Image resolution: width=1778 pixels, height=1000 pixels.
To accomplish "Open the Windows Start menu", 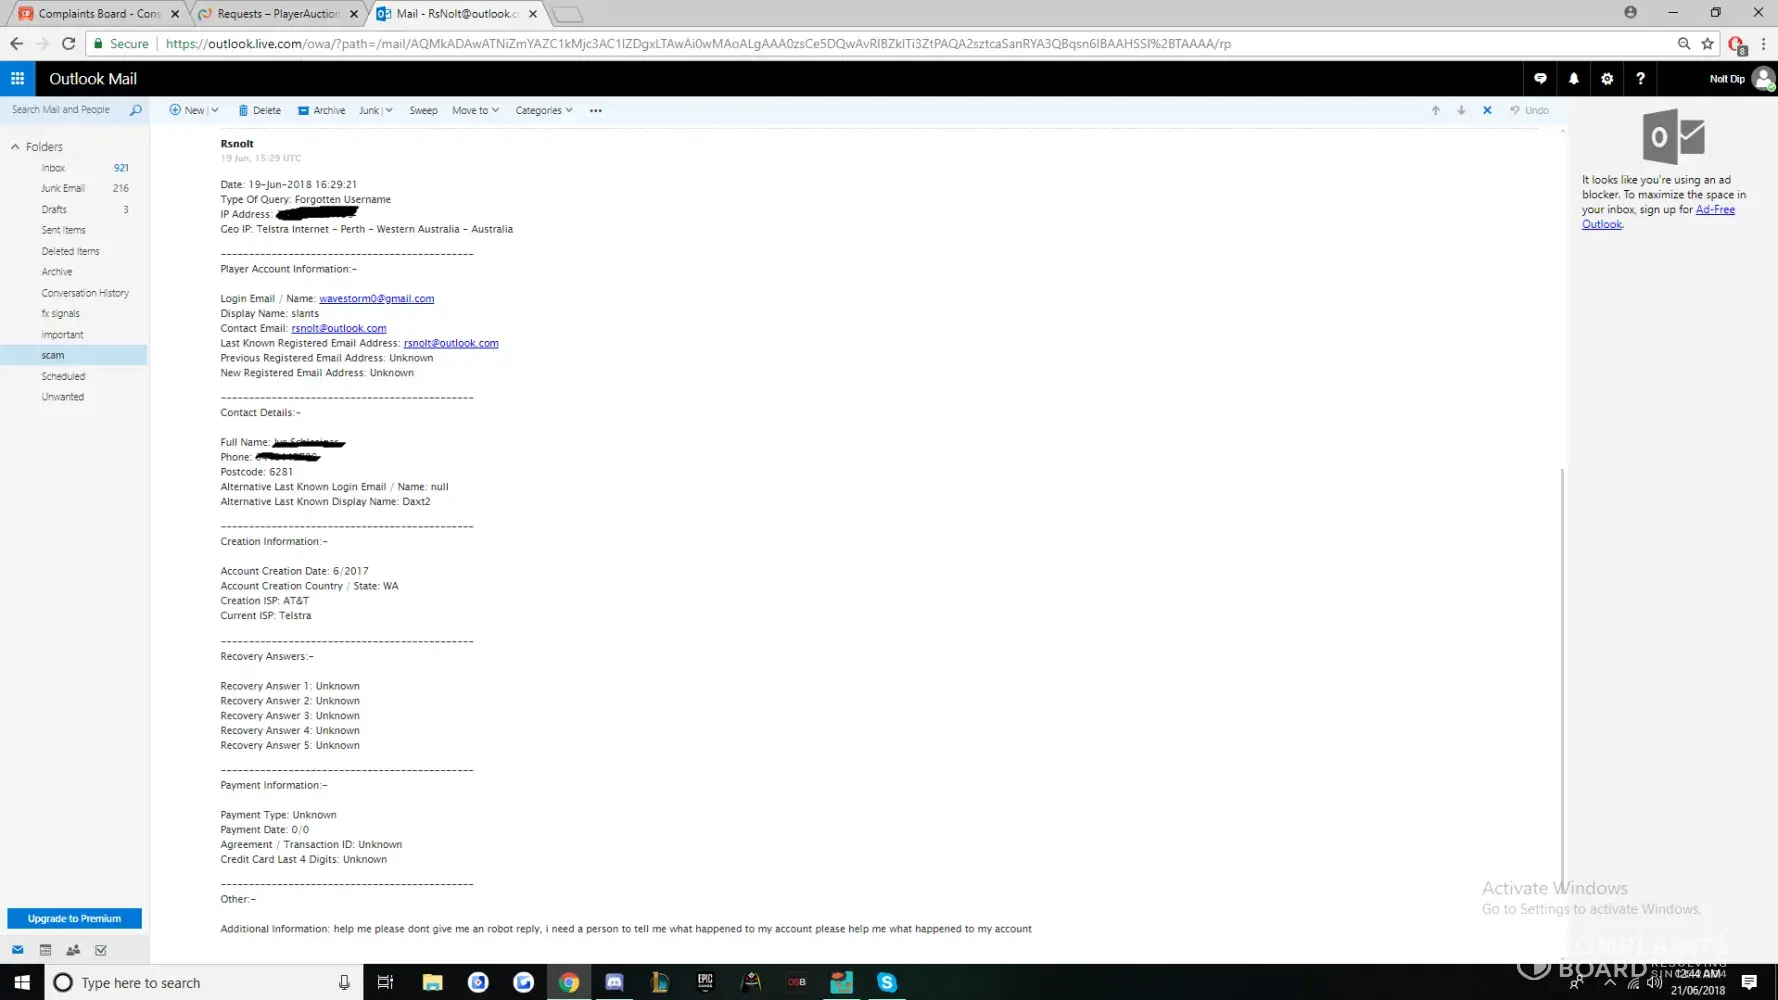I will click(x=22, y=983).
